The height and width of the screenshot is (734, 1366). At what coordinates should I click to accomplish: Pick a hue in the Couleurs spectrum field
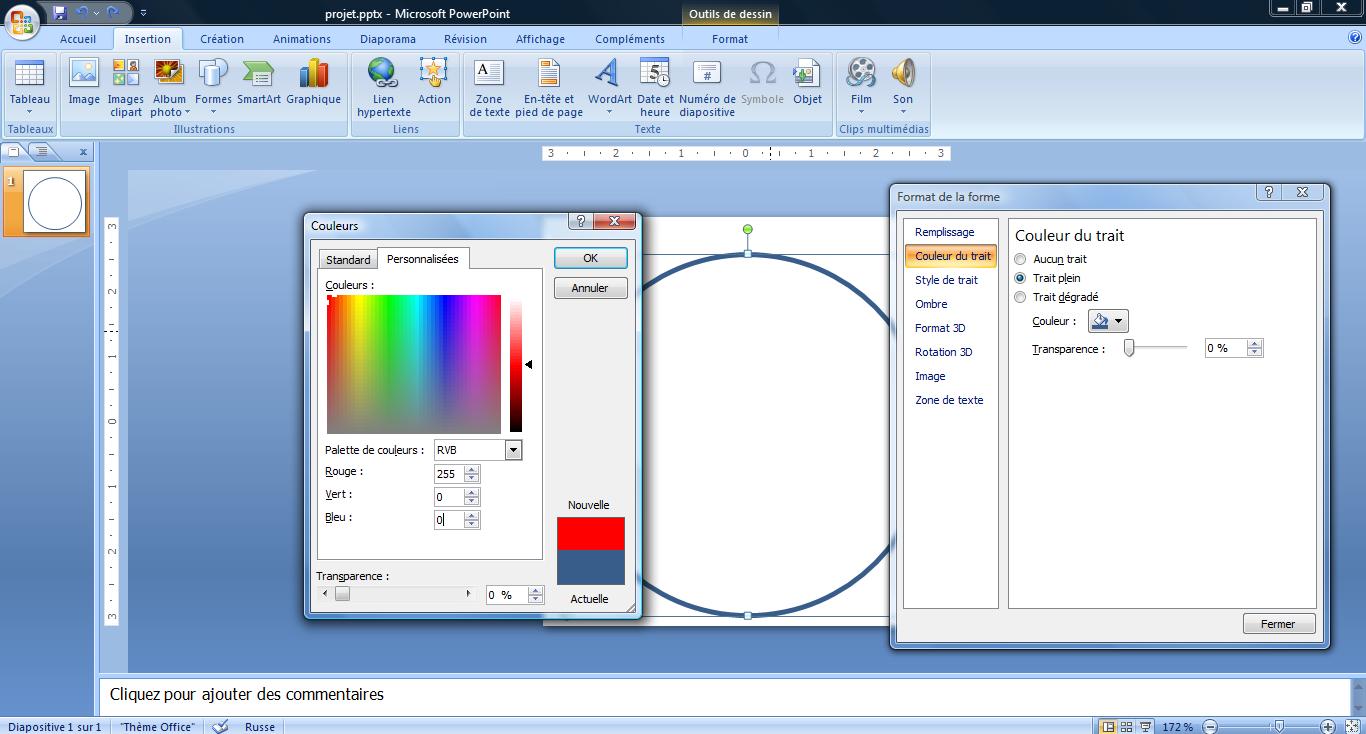tap(414, 364)
